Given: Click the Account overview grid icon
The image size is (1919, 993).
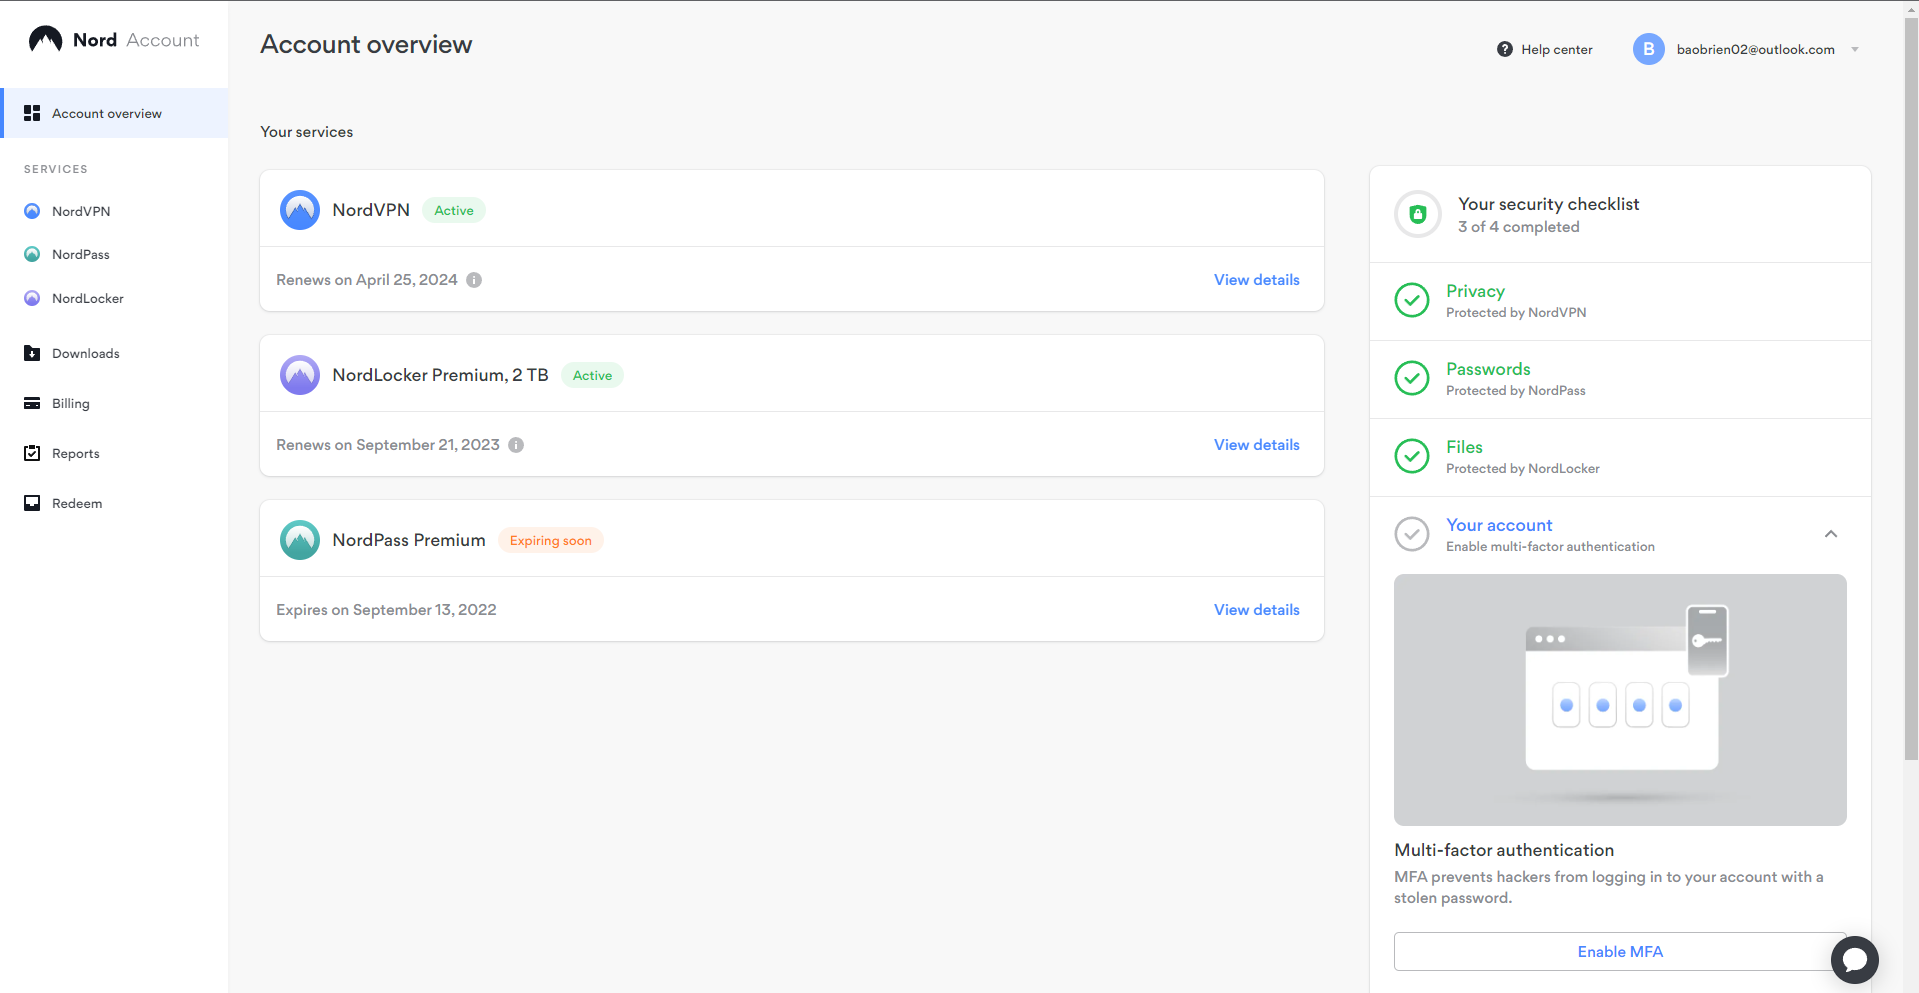Looking at the screenshot, I should (32, 113).
